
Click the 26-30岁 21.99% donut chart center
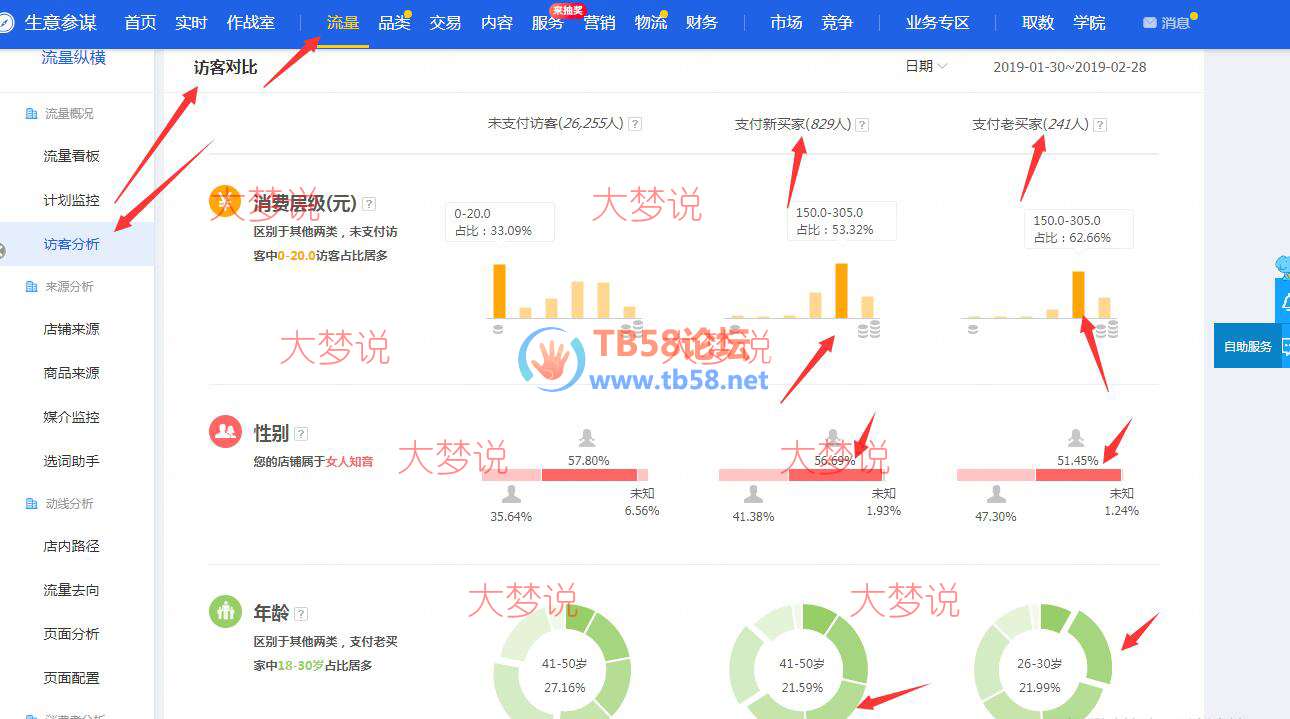[x=1043, y=675]
